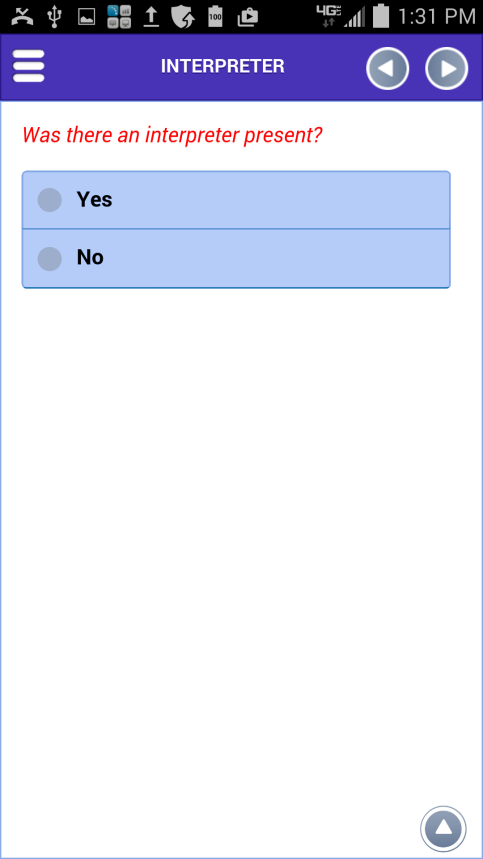Screen dimensions: 483x859
Task: Choose the Yes answer row
Action: coord(236,200)
